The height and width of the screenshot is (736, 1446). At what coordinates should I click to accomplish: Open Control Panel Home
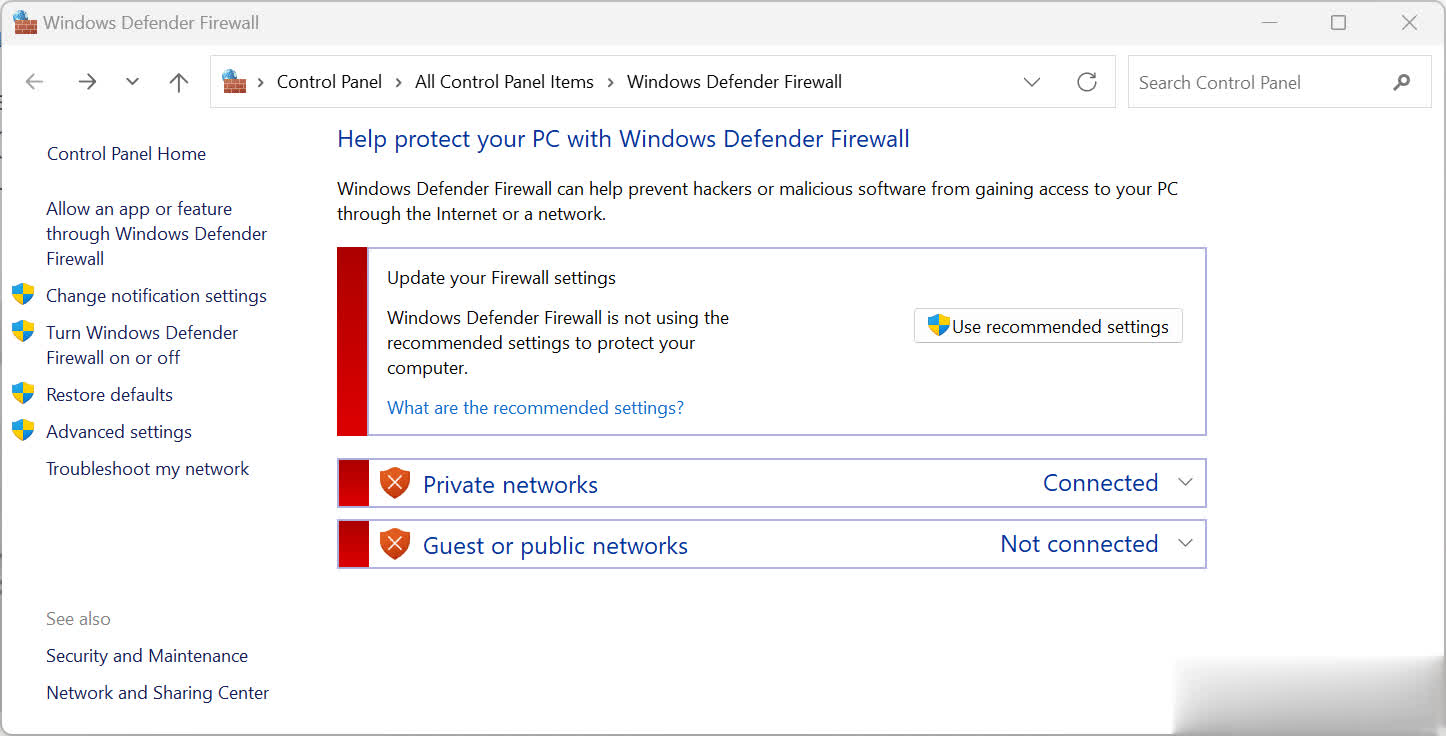[x=126, y=154]
